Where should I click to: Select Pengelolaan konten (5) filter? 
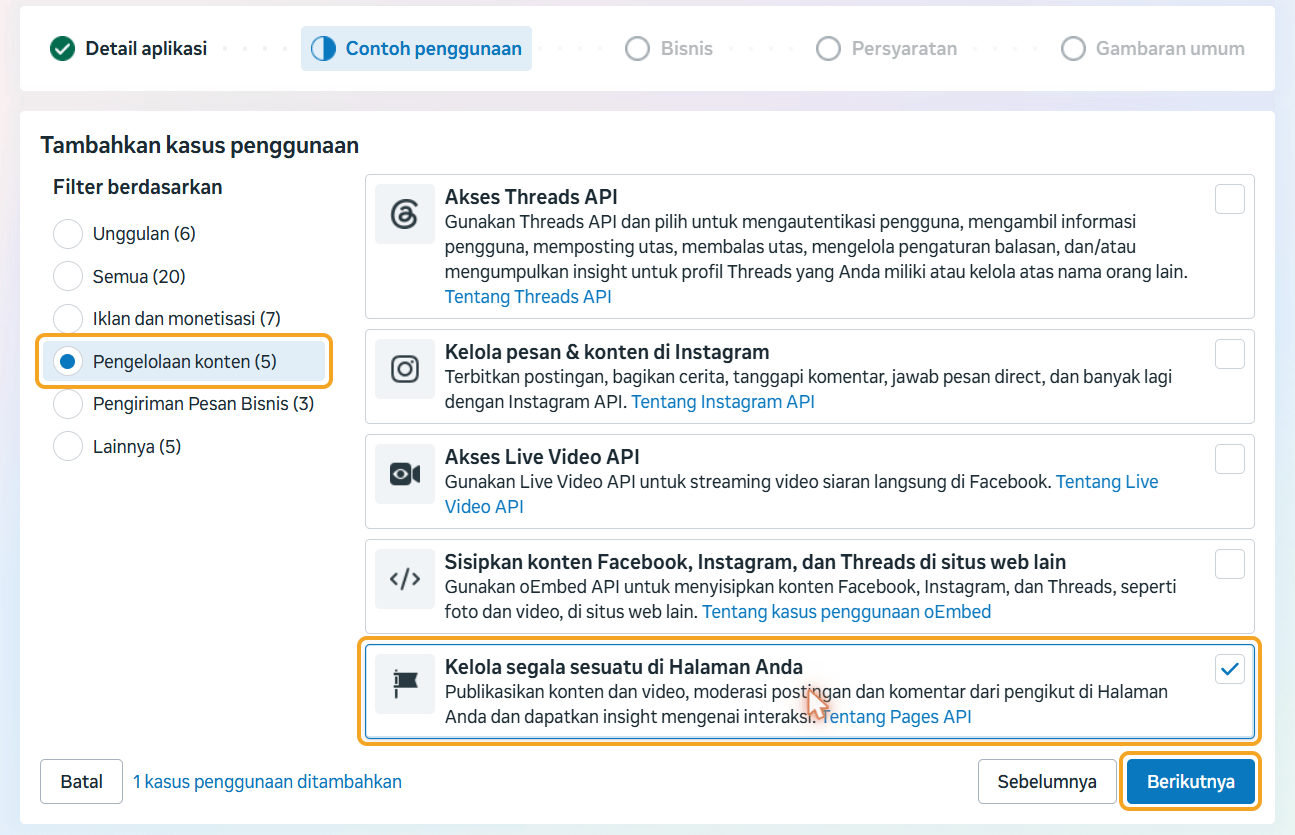(x=68, y=361)
